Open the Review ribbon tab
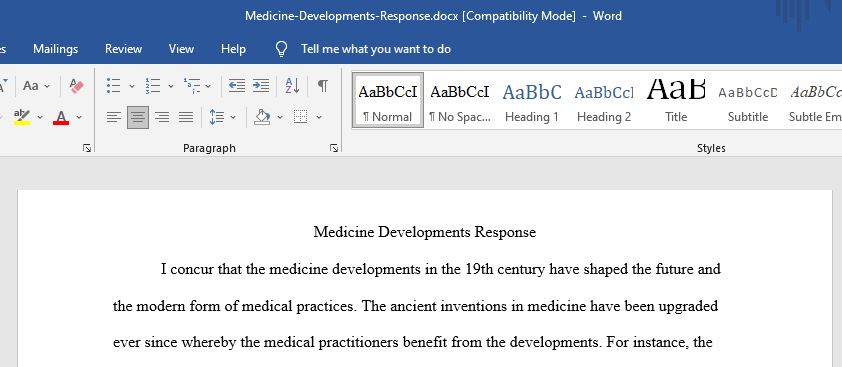842x367 pixels. coord(124,49)
